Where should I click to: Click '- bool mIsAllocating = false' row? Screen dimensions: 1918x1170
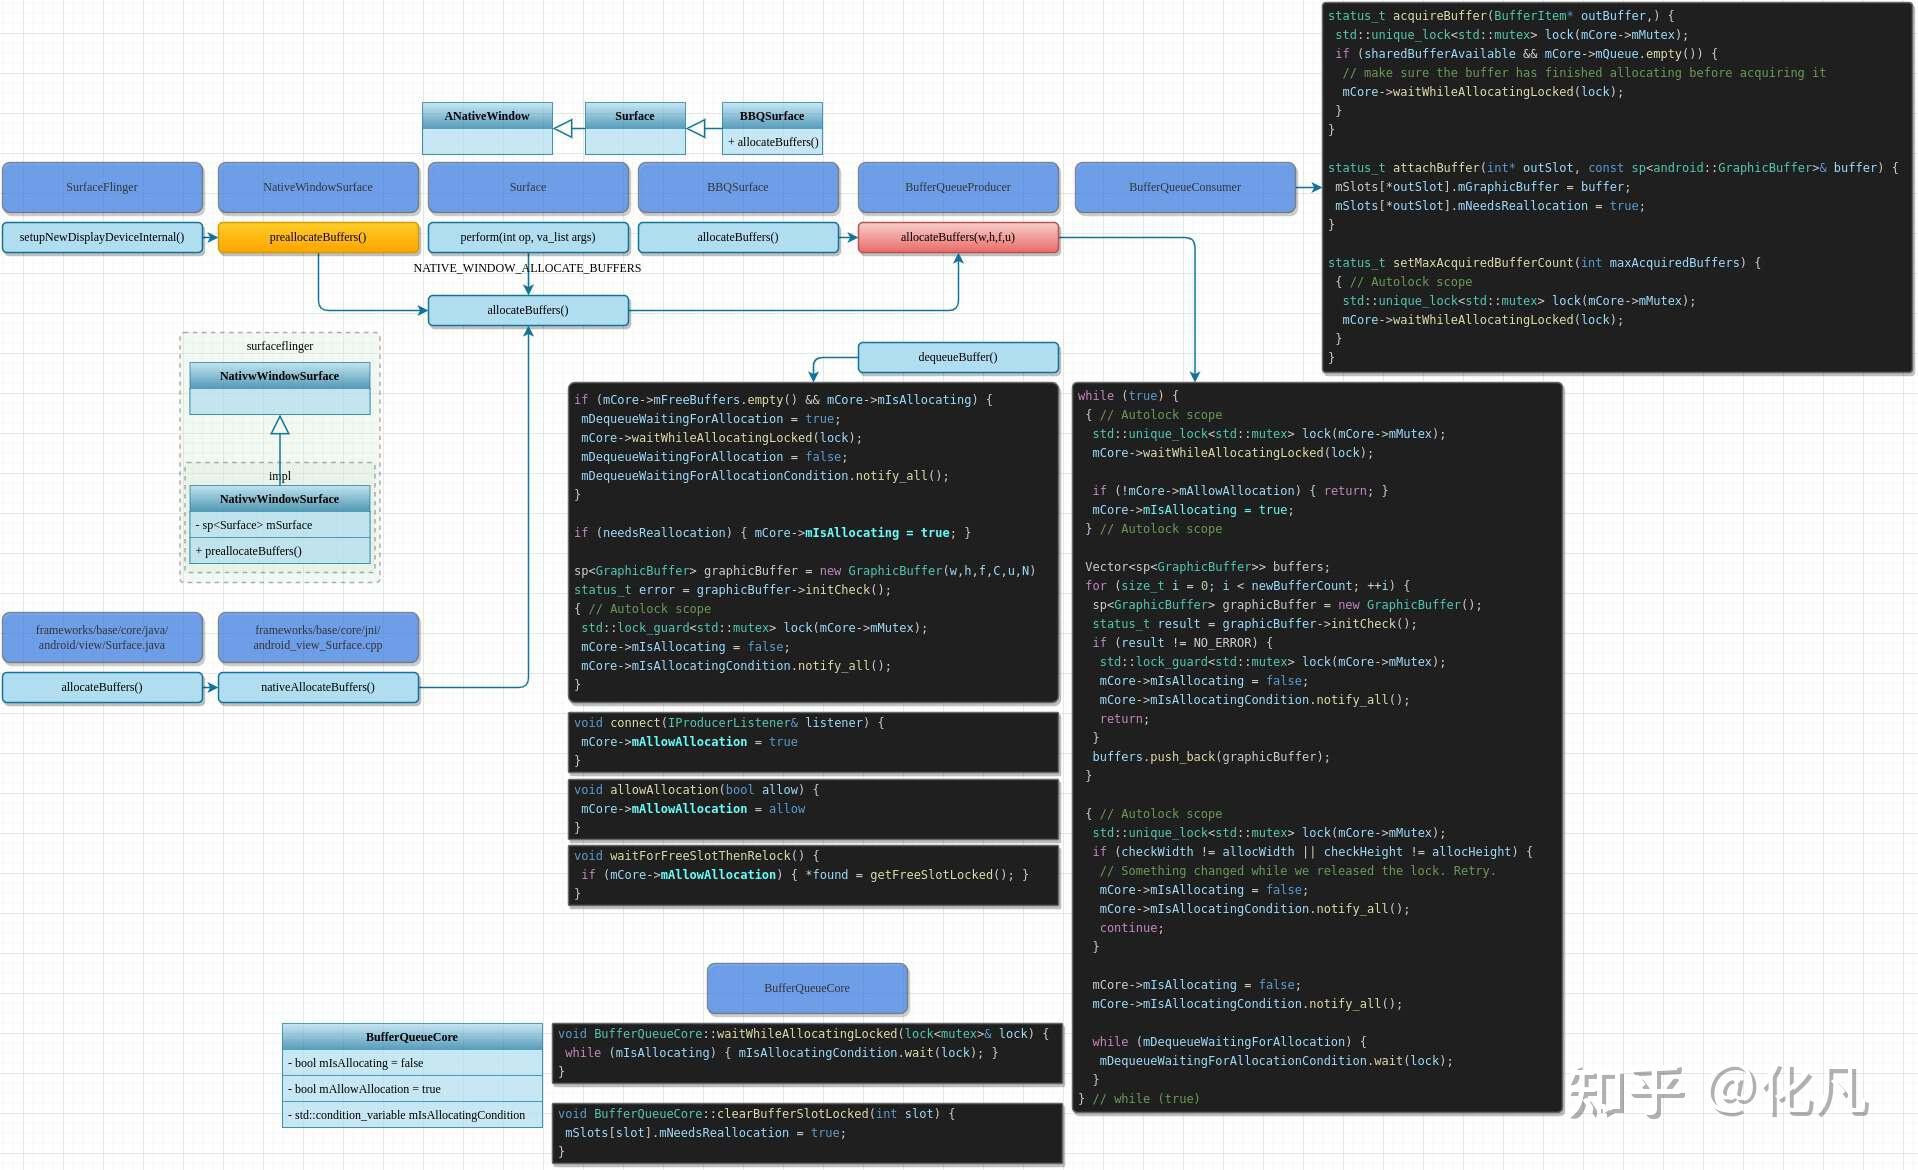pyautogui.click(x=412, y=1063)
